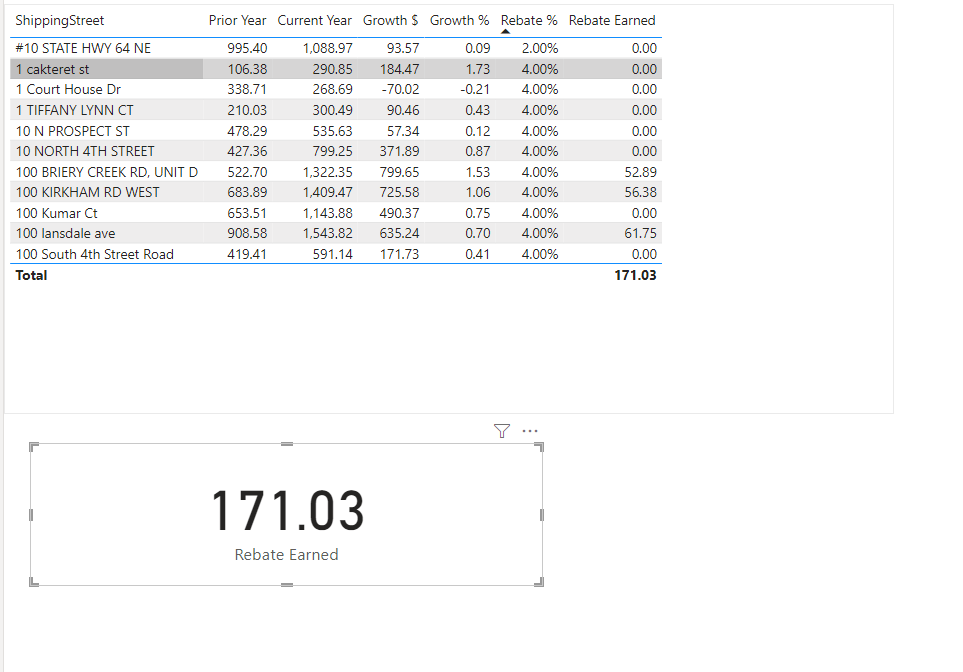Grab the card's bottom-right corner handle
The height and width of the screenshot is (672, 963).
(539, 582)
